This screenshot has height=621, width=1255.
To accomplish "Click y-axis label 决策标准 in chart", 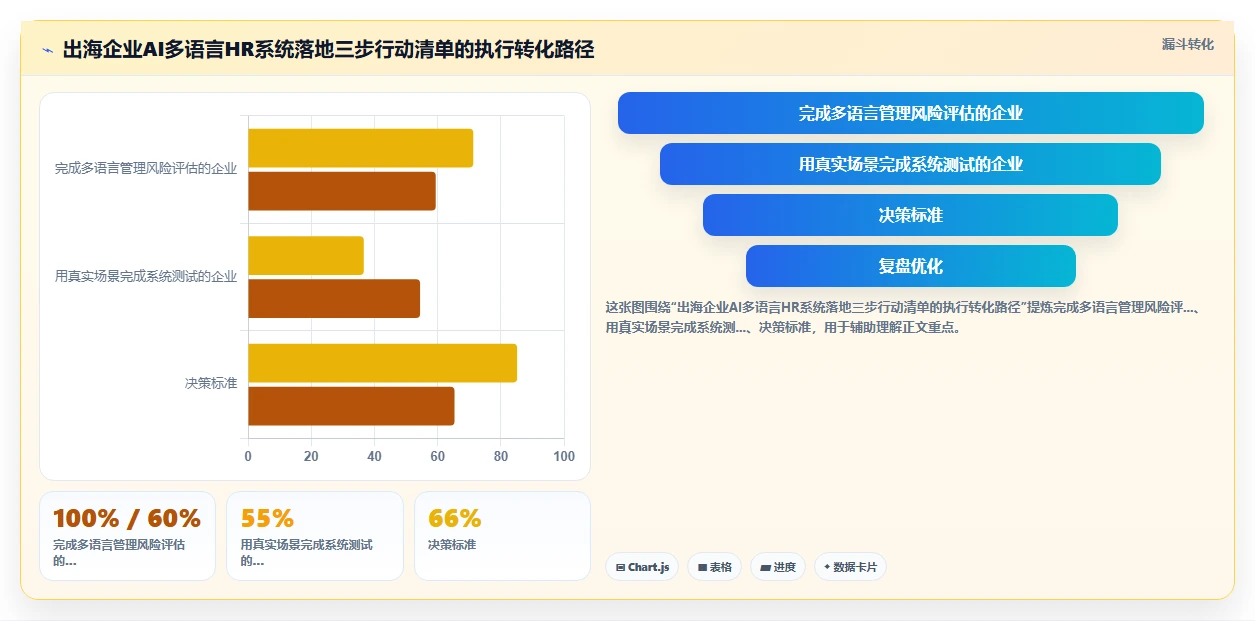I will coord(211,384).
